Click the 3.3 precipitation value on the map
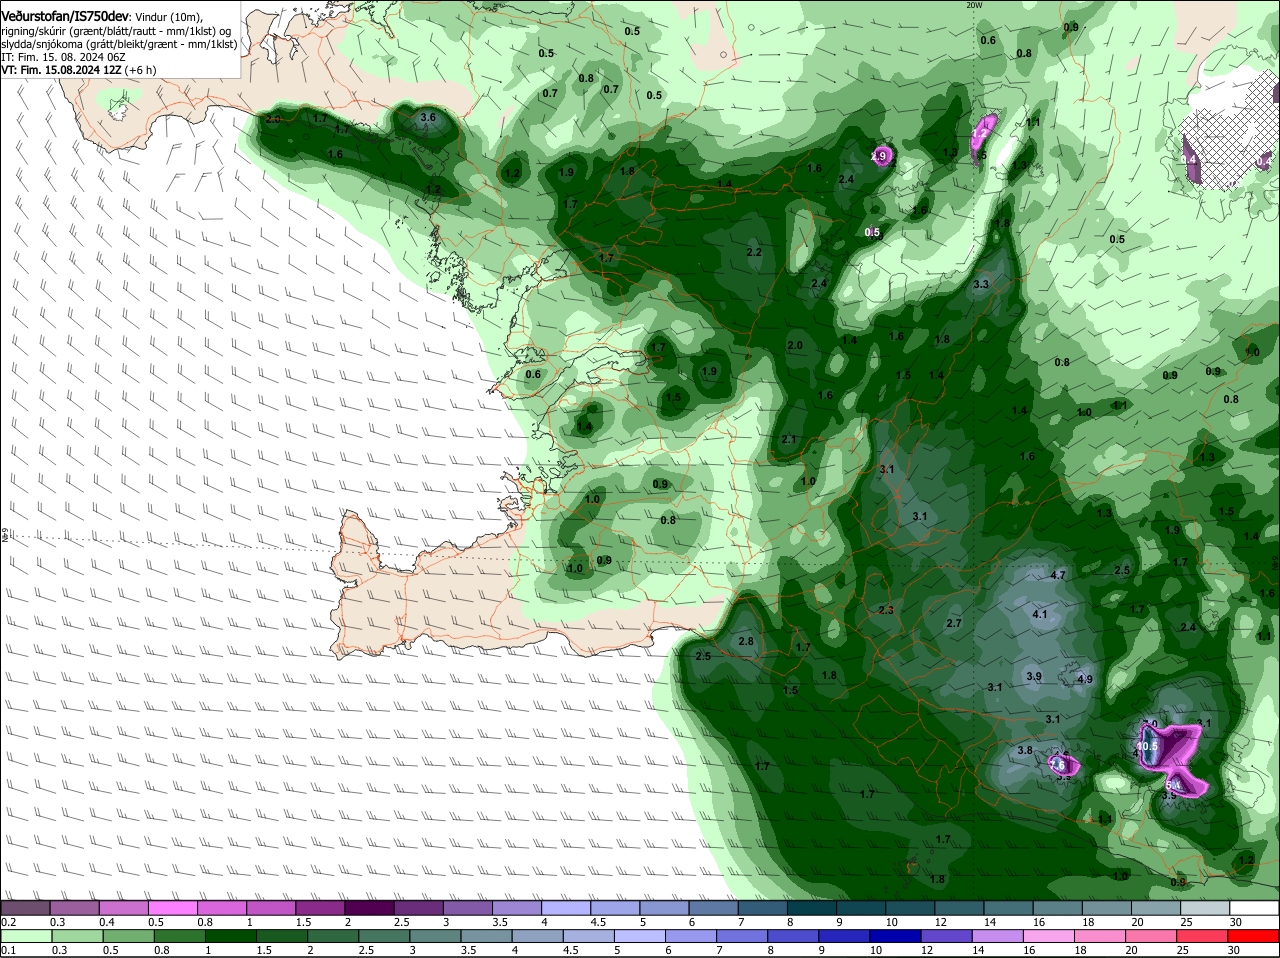 981,284
